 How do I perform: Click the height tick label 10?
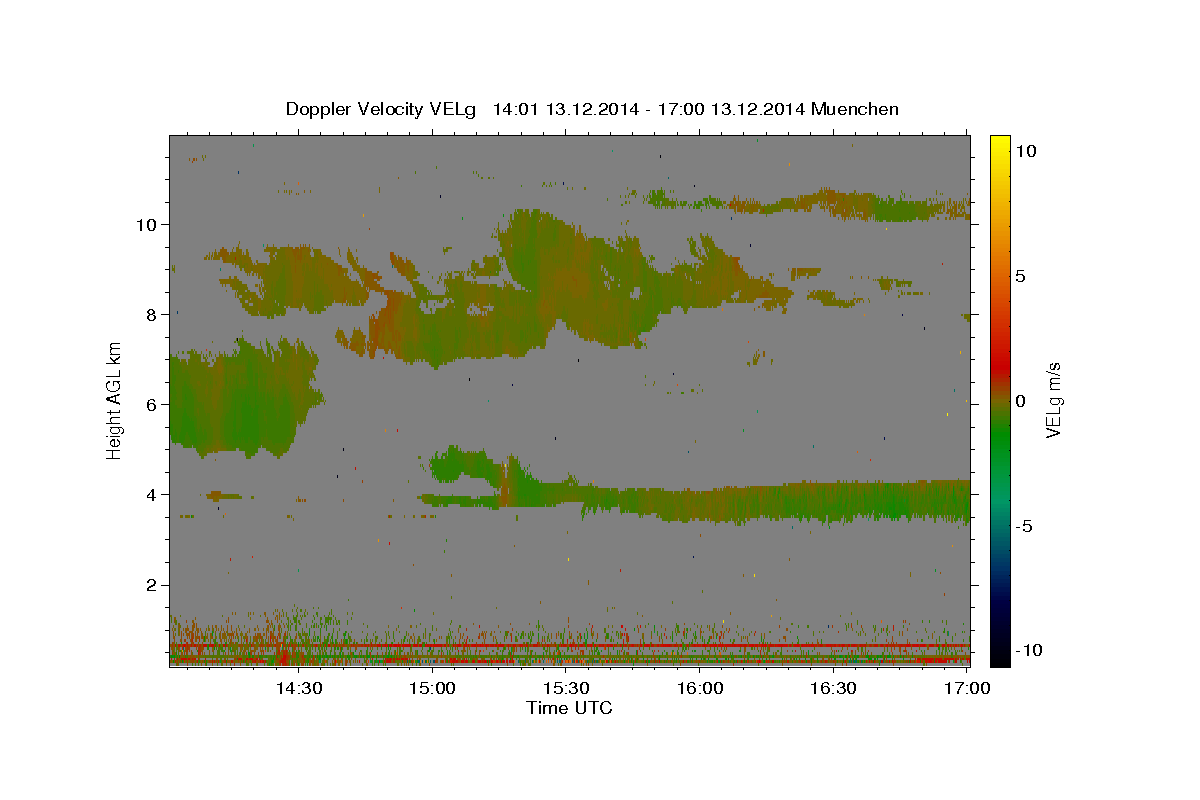point(148,225)
